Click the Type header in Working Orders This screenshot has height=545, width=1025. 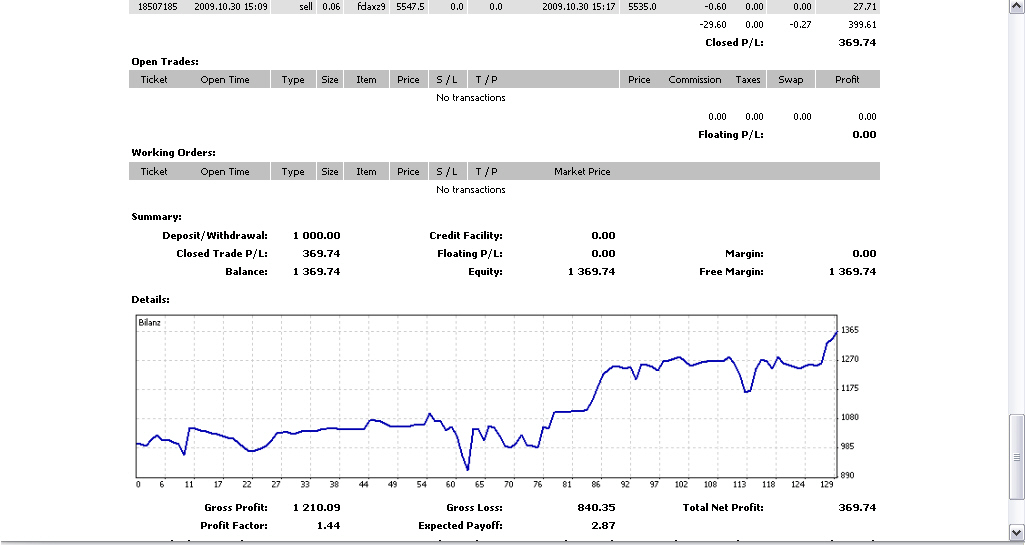point(293,172)
